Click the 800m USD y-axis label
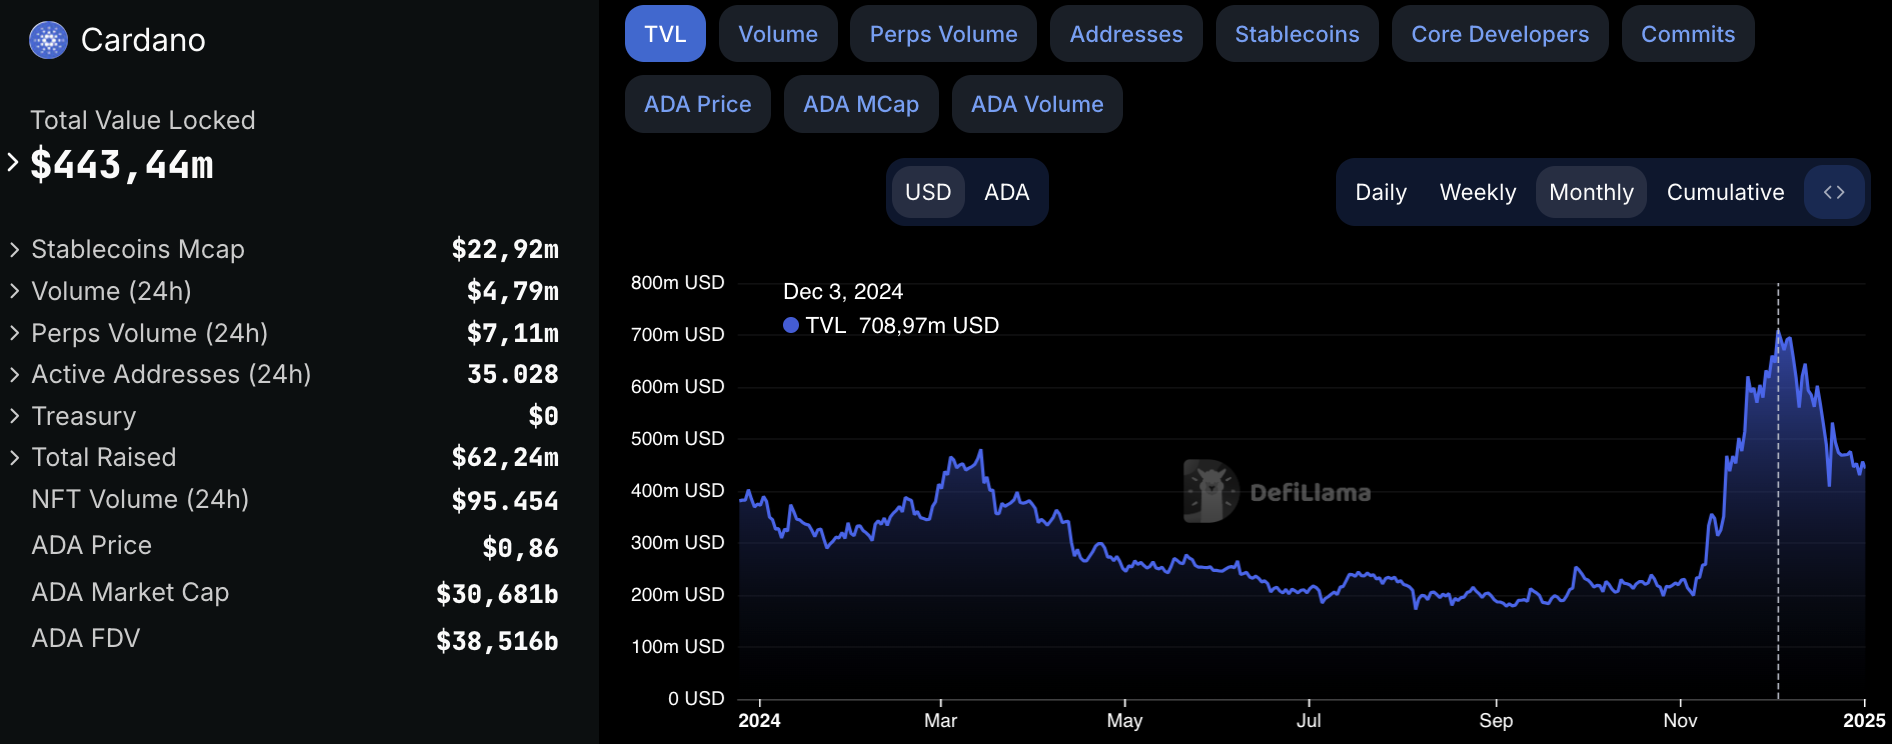Screen dimensions: 1892x744 pos(677,283)
